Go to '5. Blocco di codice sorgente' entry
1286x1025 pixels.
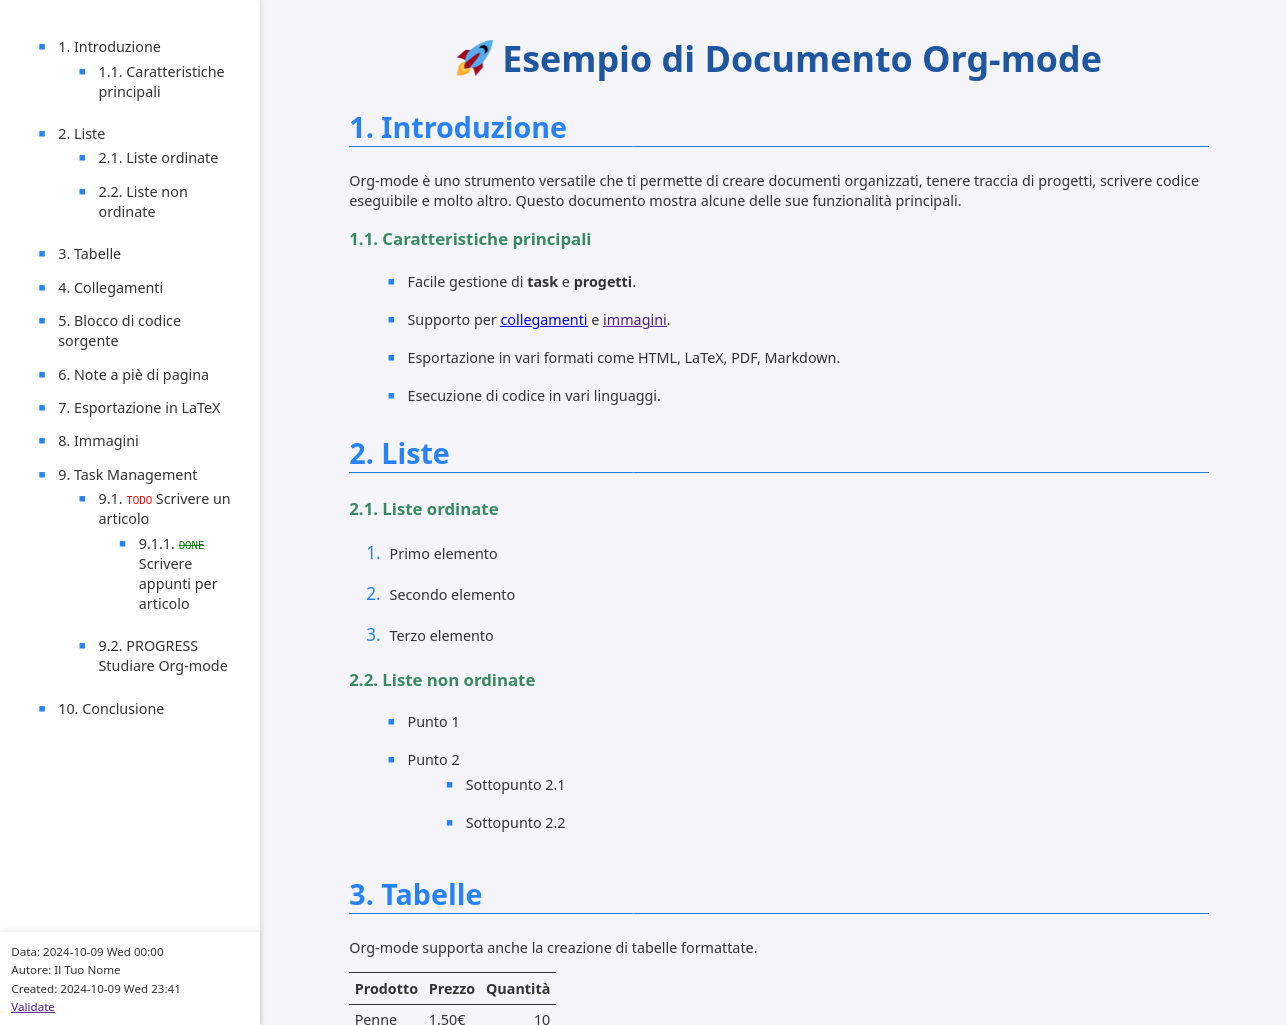point(119,331)
